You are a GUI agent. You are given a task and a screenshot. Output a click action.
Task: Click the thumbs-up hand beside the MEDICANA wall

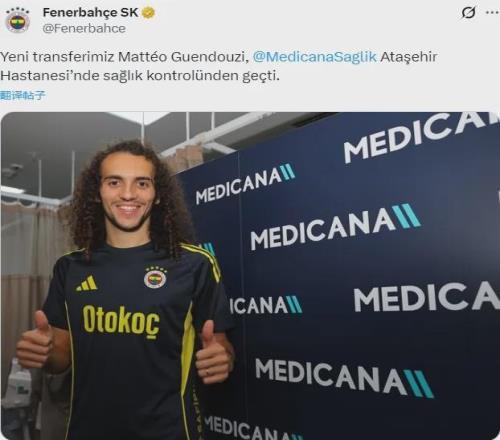pyautogui.click(x=212, y=353)
